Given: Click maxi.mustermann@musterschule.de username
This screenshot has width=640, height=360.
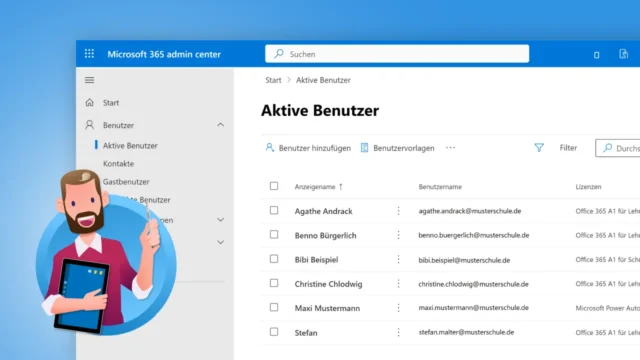Looking at the screenshot, I should point(473,308).
